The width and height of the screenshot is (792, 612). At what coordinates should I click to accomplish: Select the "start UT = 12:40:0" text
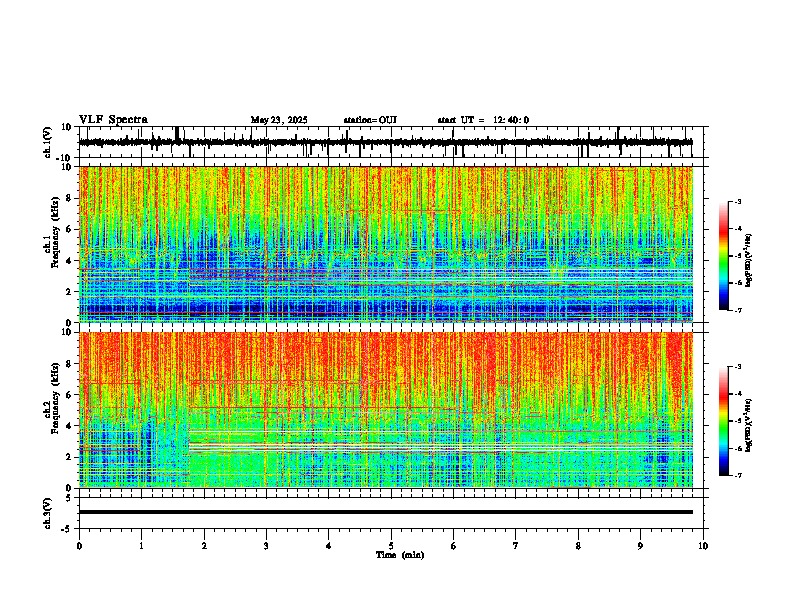483,120
